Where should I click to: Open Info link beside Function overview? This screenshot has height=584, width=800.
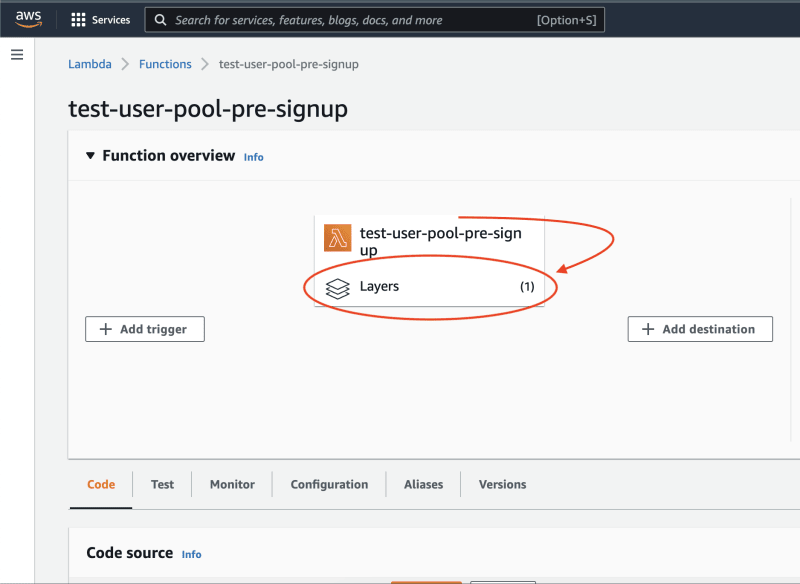[x=254, y=157]
